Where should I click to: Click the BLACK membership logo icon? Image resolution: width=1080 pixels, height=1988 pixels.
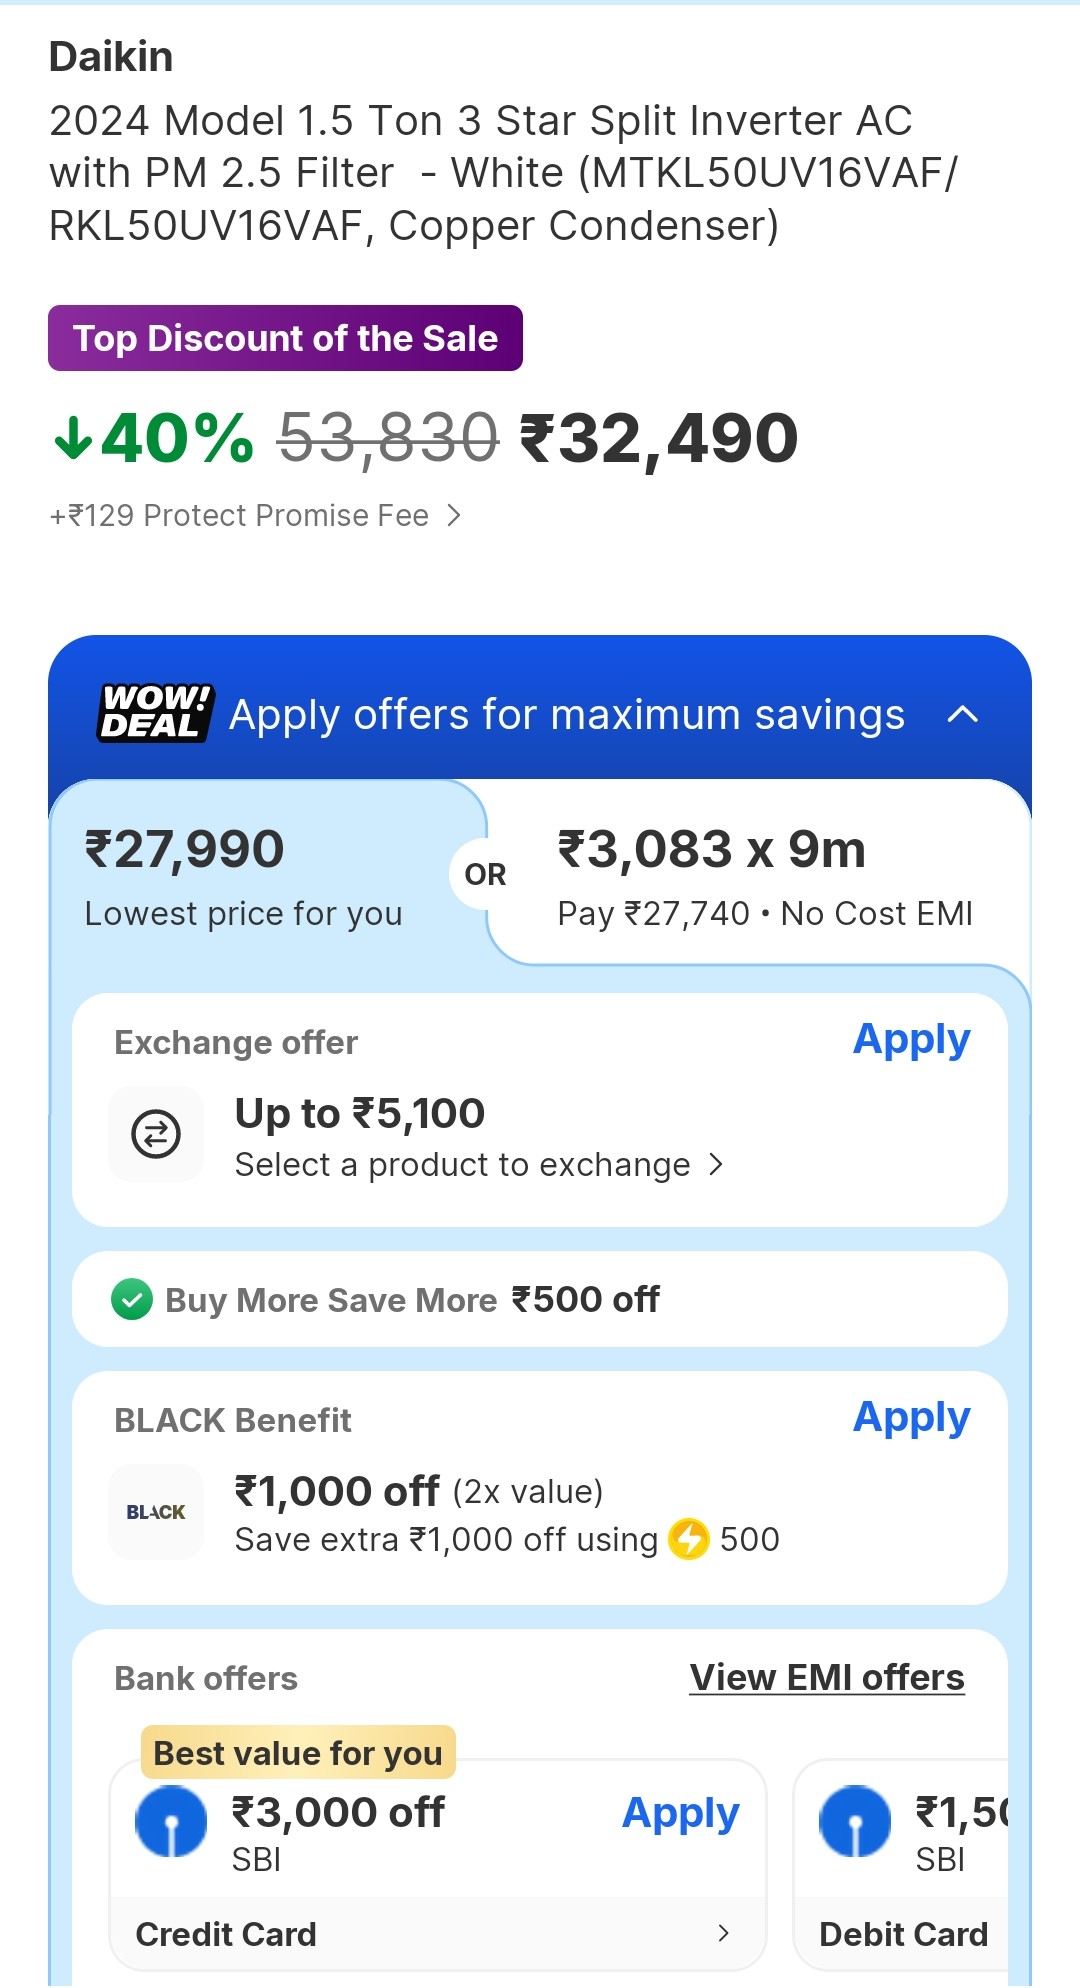tap(156, 1512)
